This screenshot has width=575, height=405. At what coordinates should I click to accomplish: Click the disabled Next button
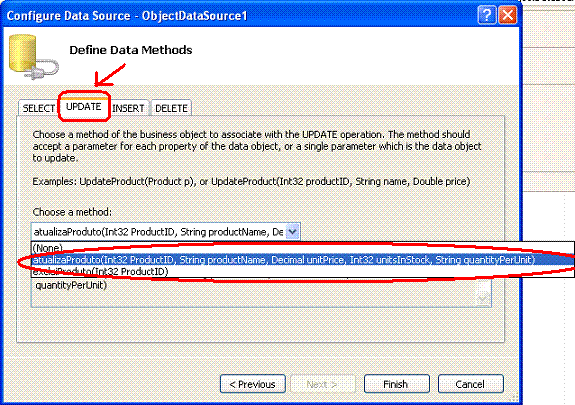pos(323,384)
